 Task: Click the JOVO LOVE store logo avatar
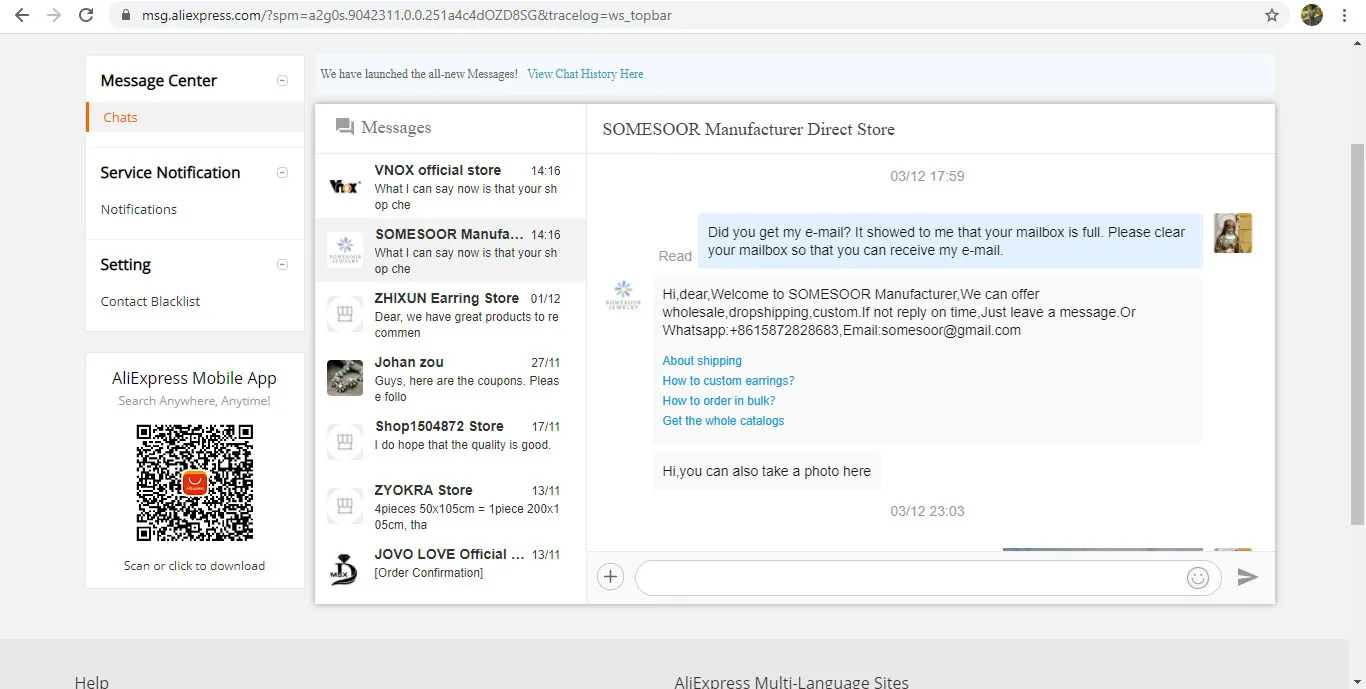click(345, 568)
